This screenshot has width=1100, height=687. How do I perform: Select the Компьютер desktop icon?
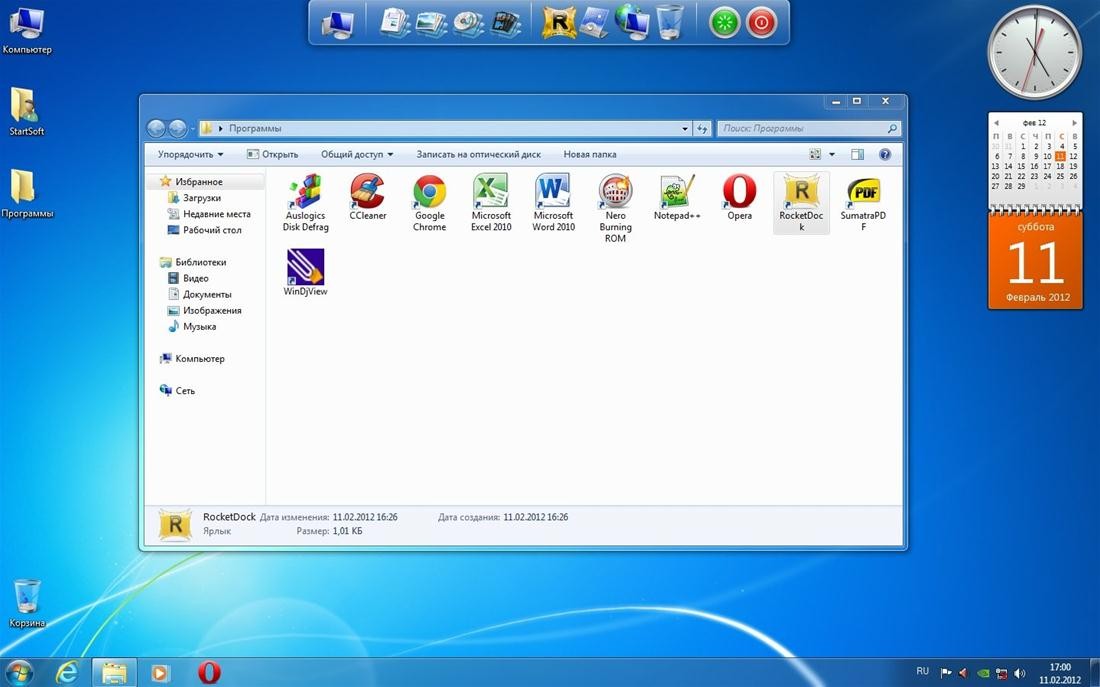click(x=27, y=31)
